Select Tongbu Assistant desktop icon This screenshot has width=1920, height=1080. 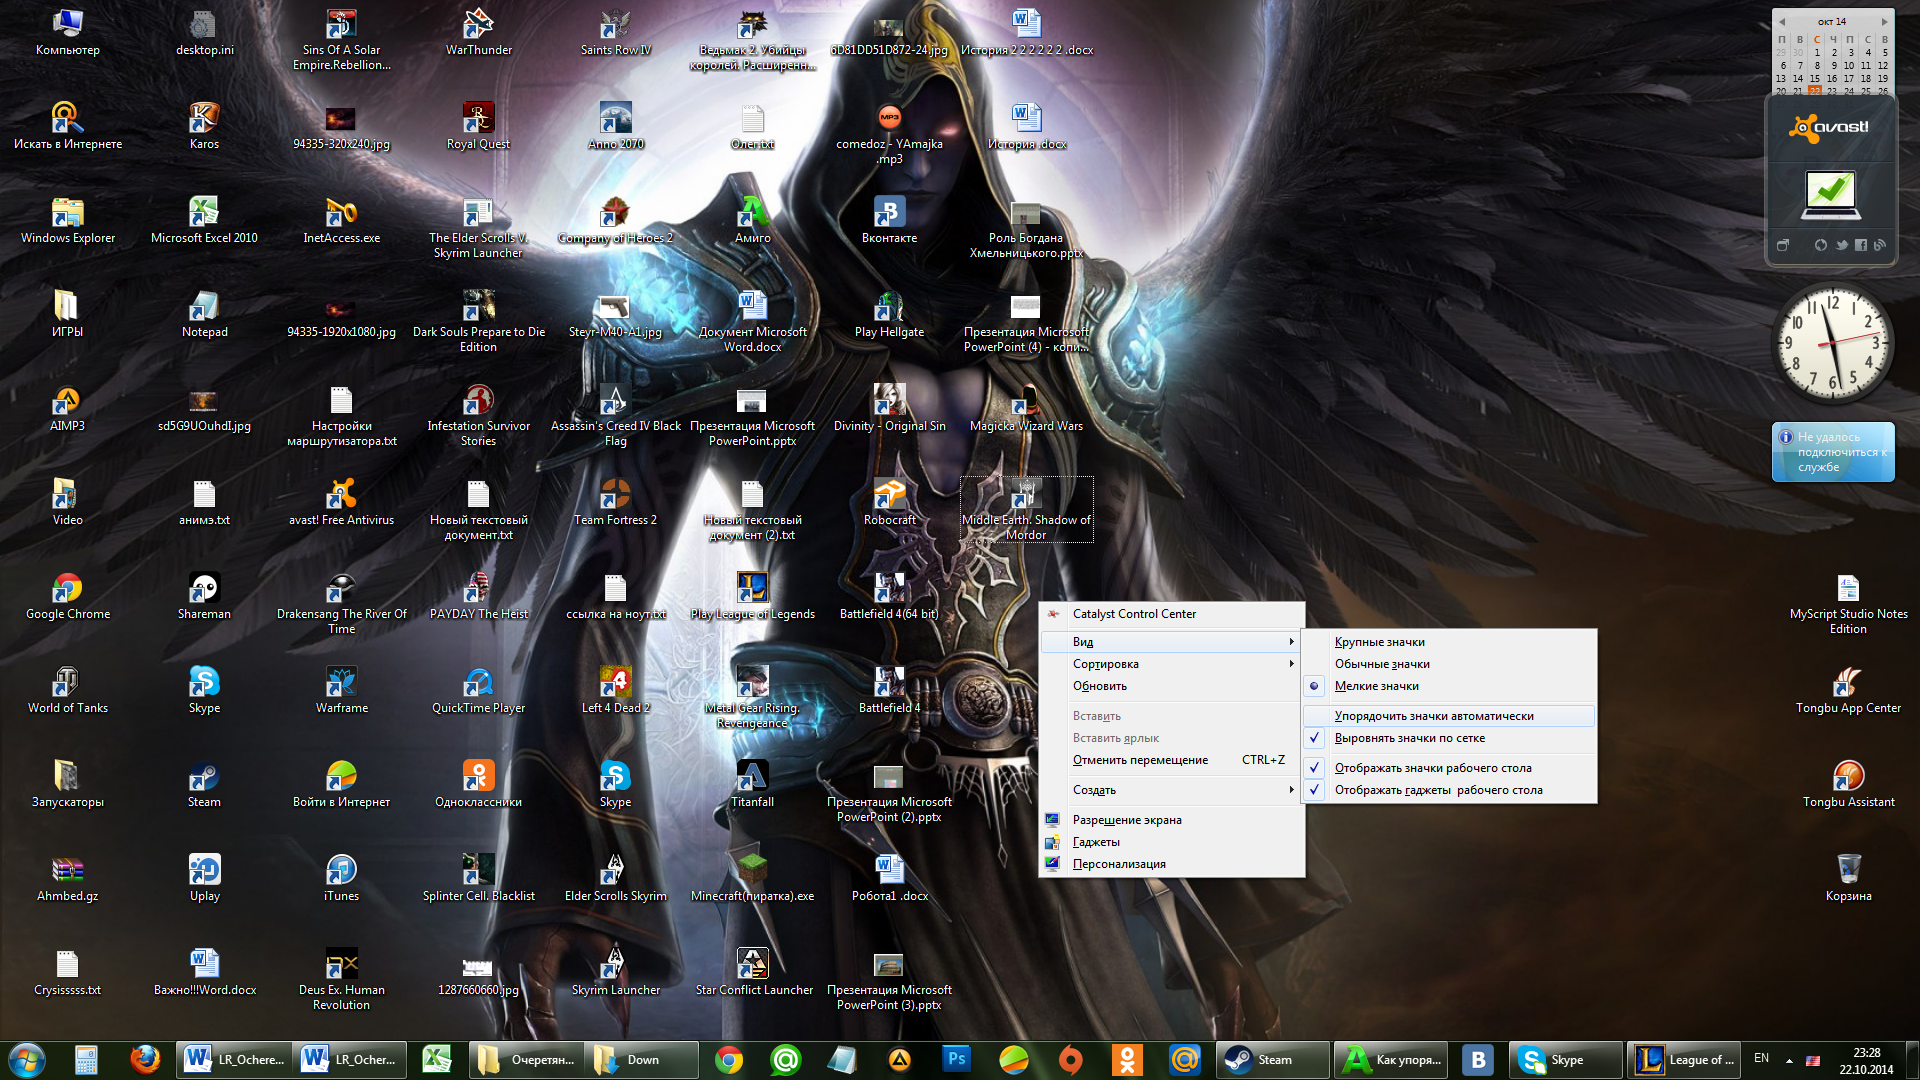tap(1848, 784)
